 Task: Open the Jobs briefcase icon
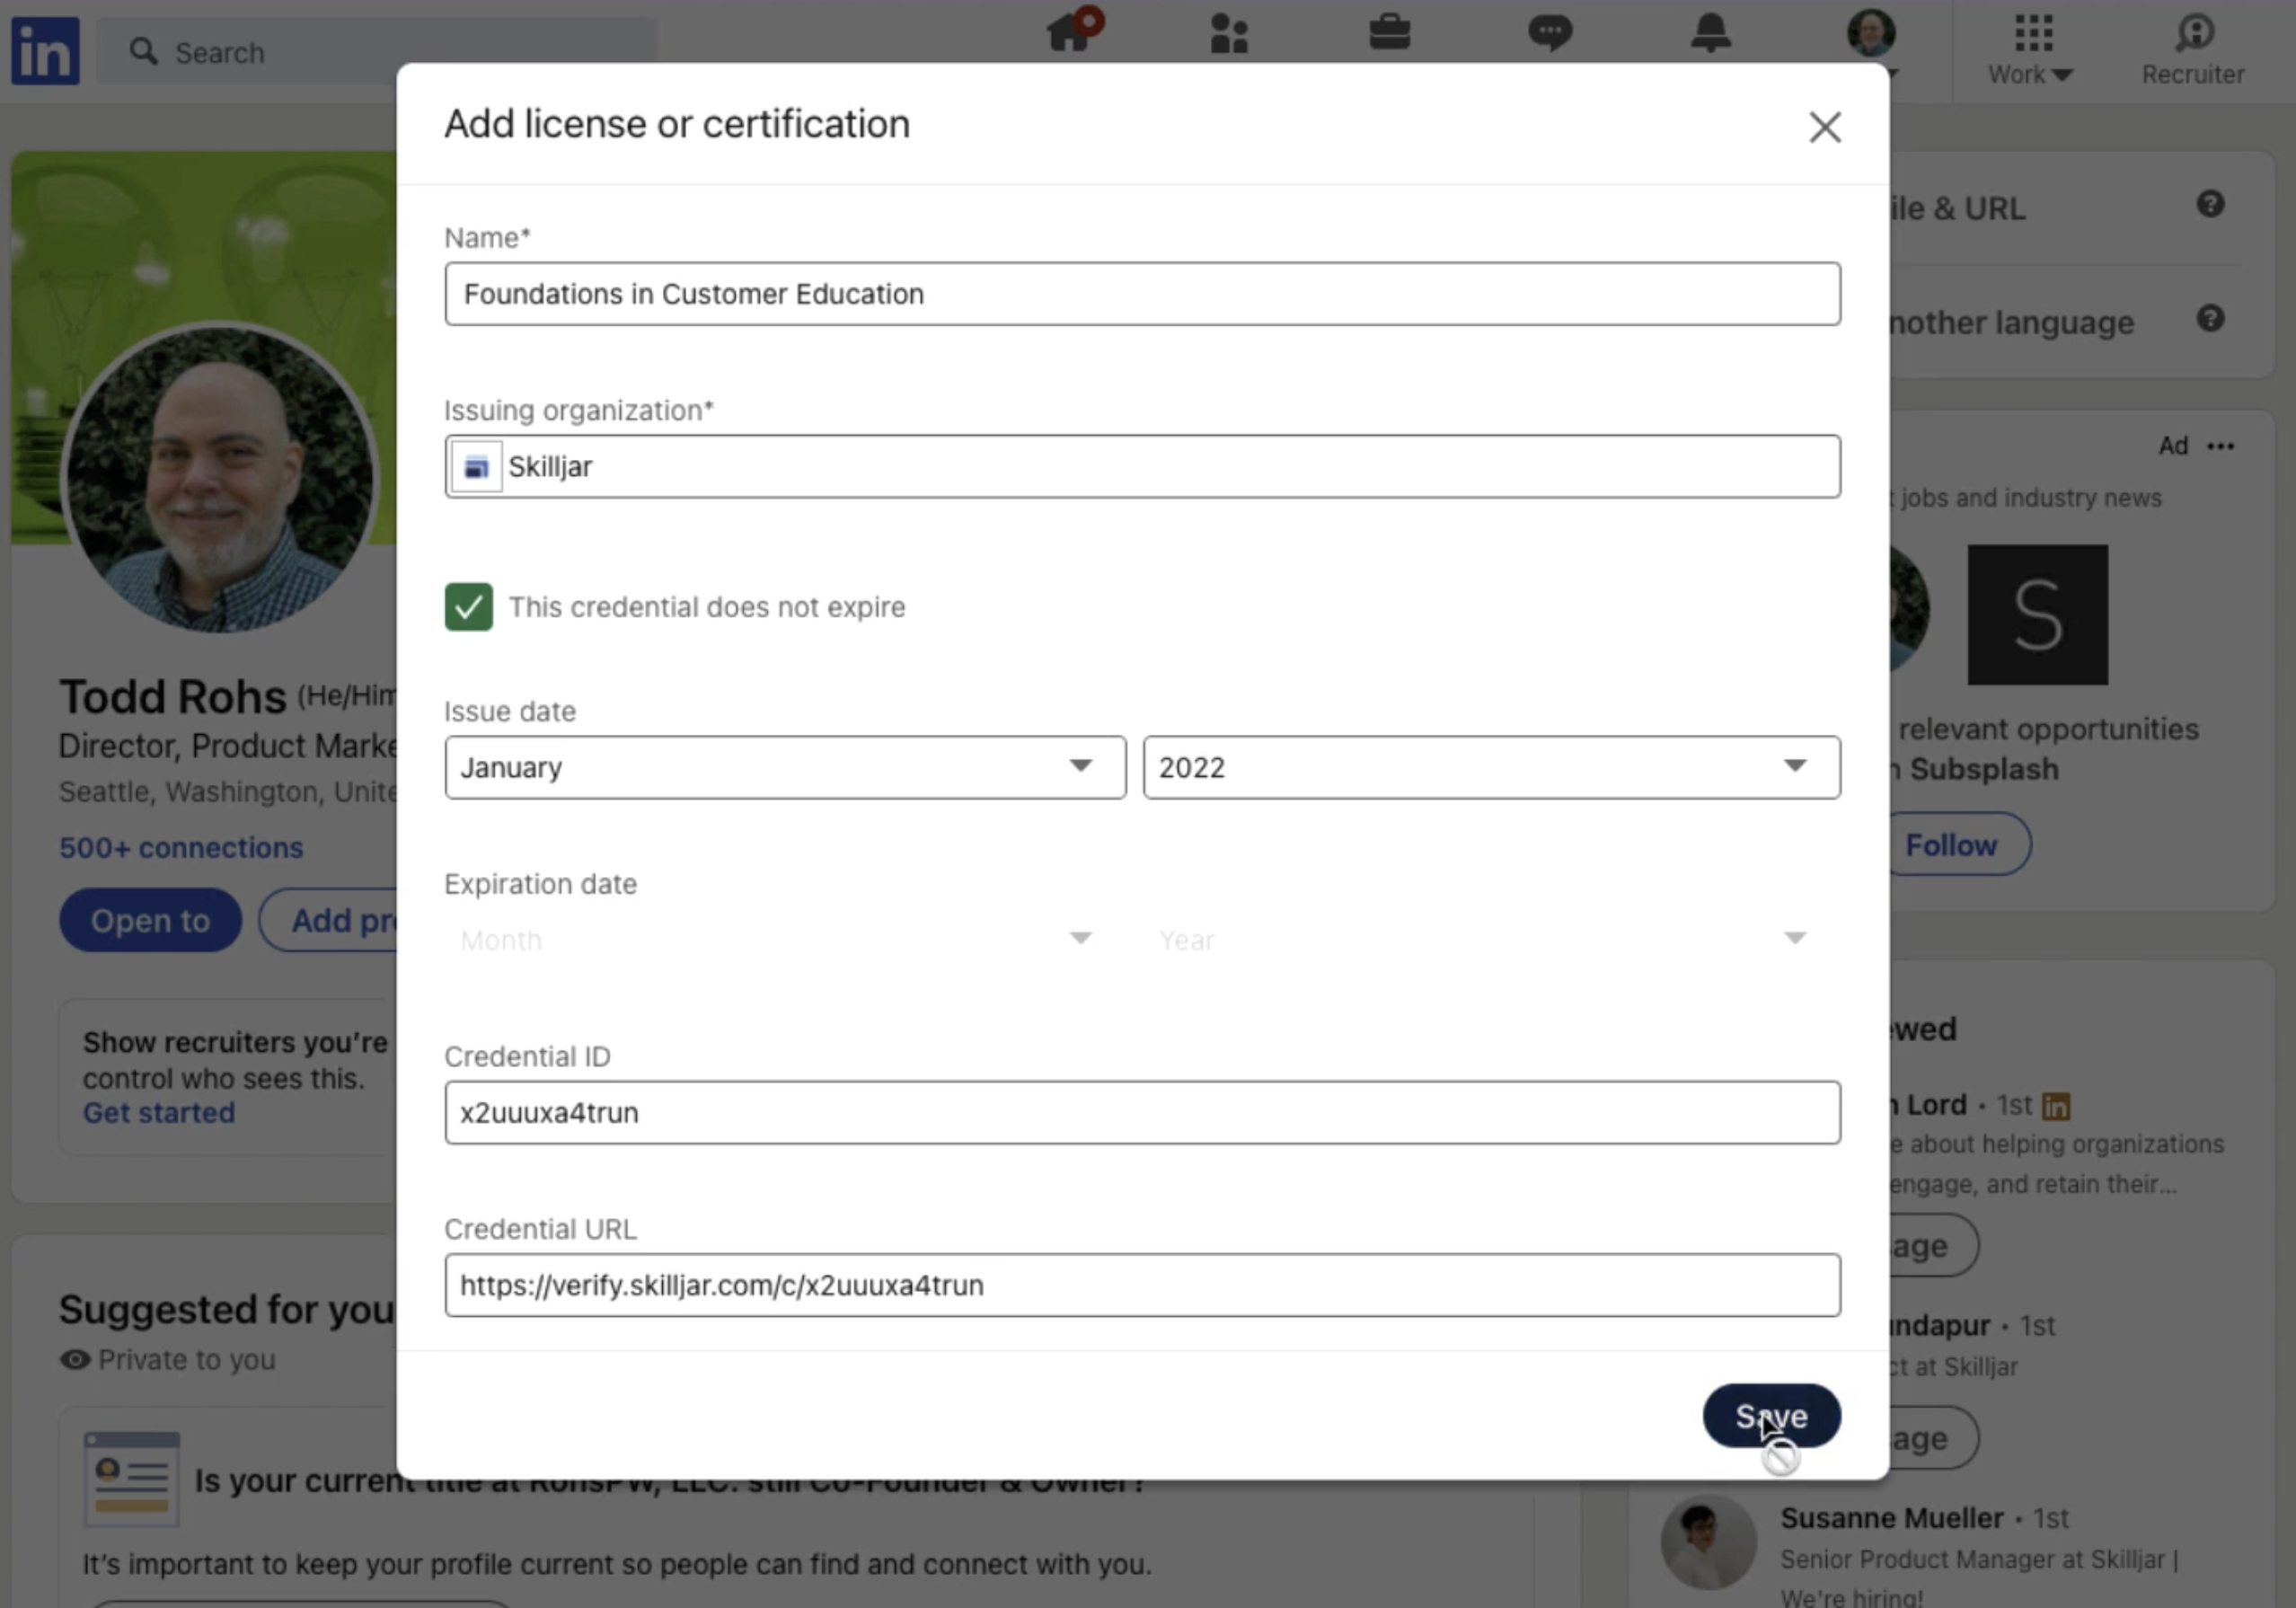tap(1389, 32)
